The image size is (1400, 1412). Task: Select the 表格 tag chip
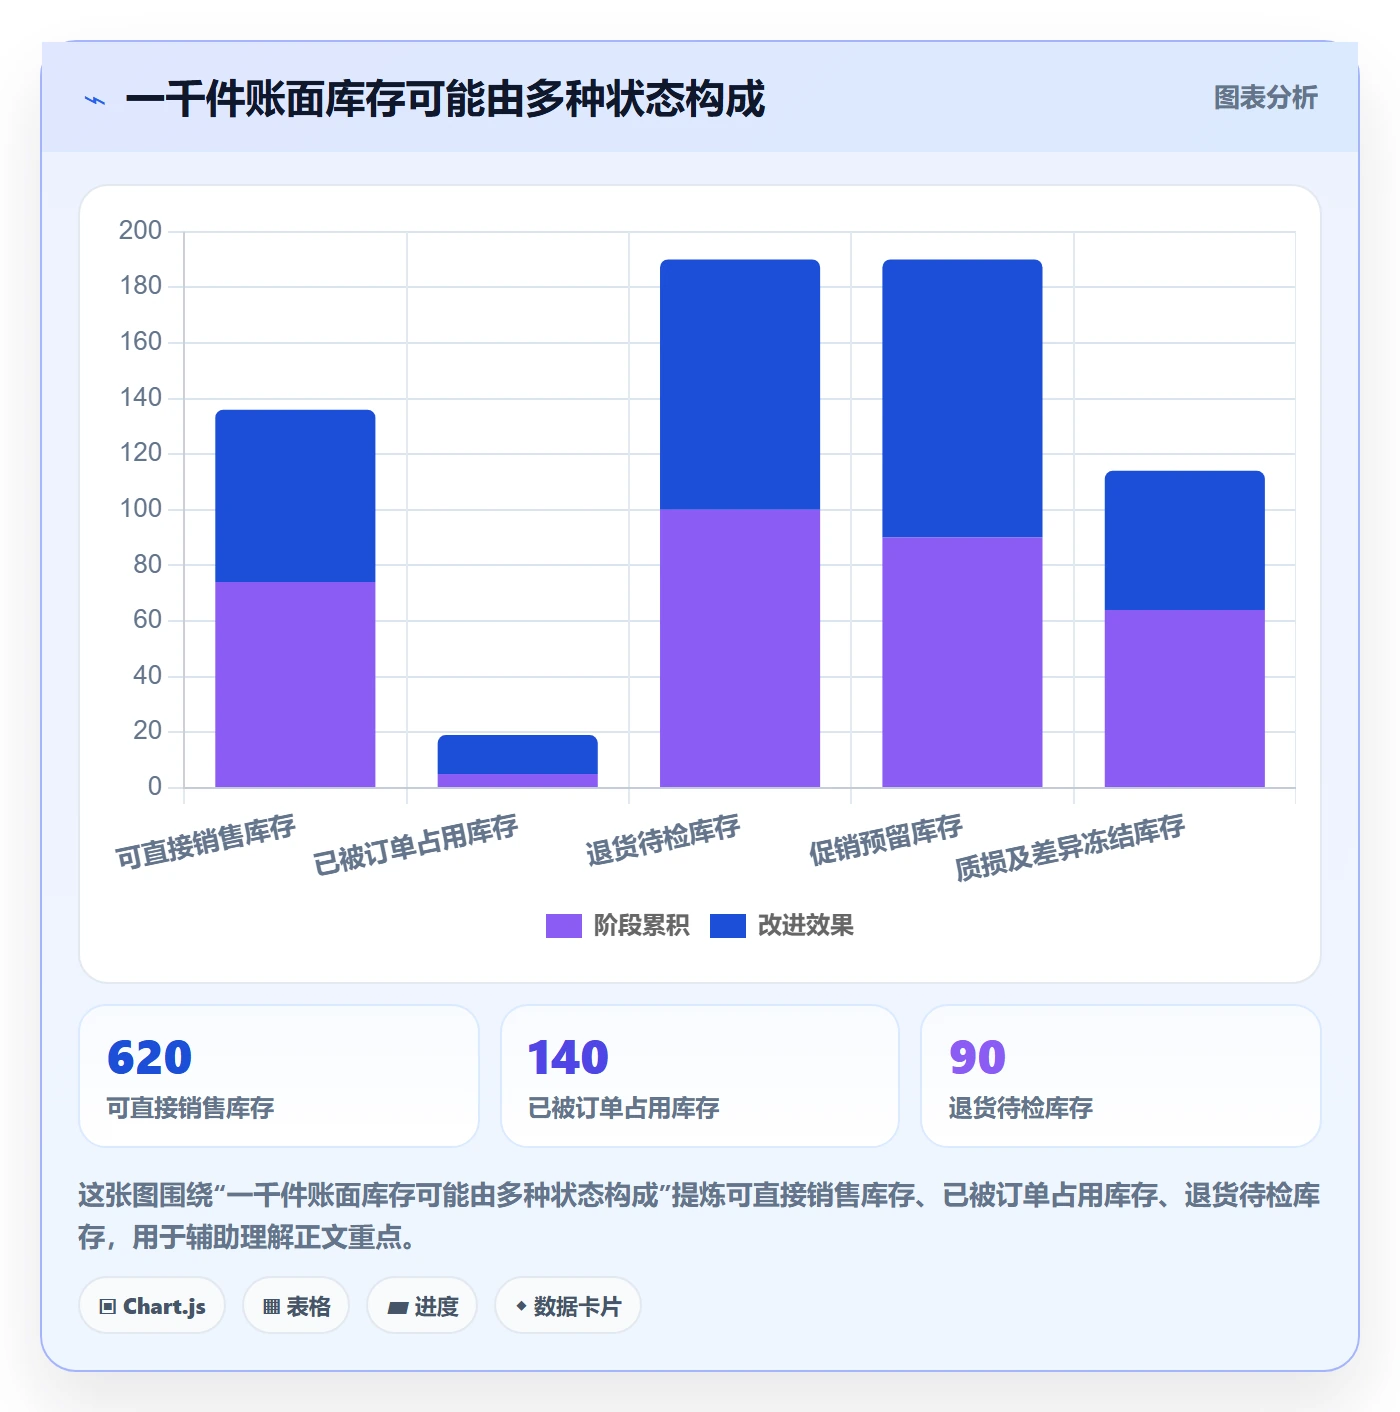tap(296, 1306)
